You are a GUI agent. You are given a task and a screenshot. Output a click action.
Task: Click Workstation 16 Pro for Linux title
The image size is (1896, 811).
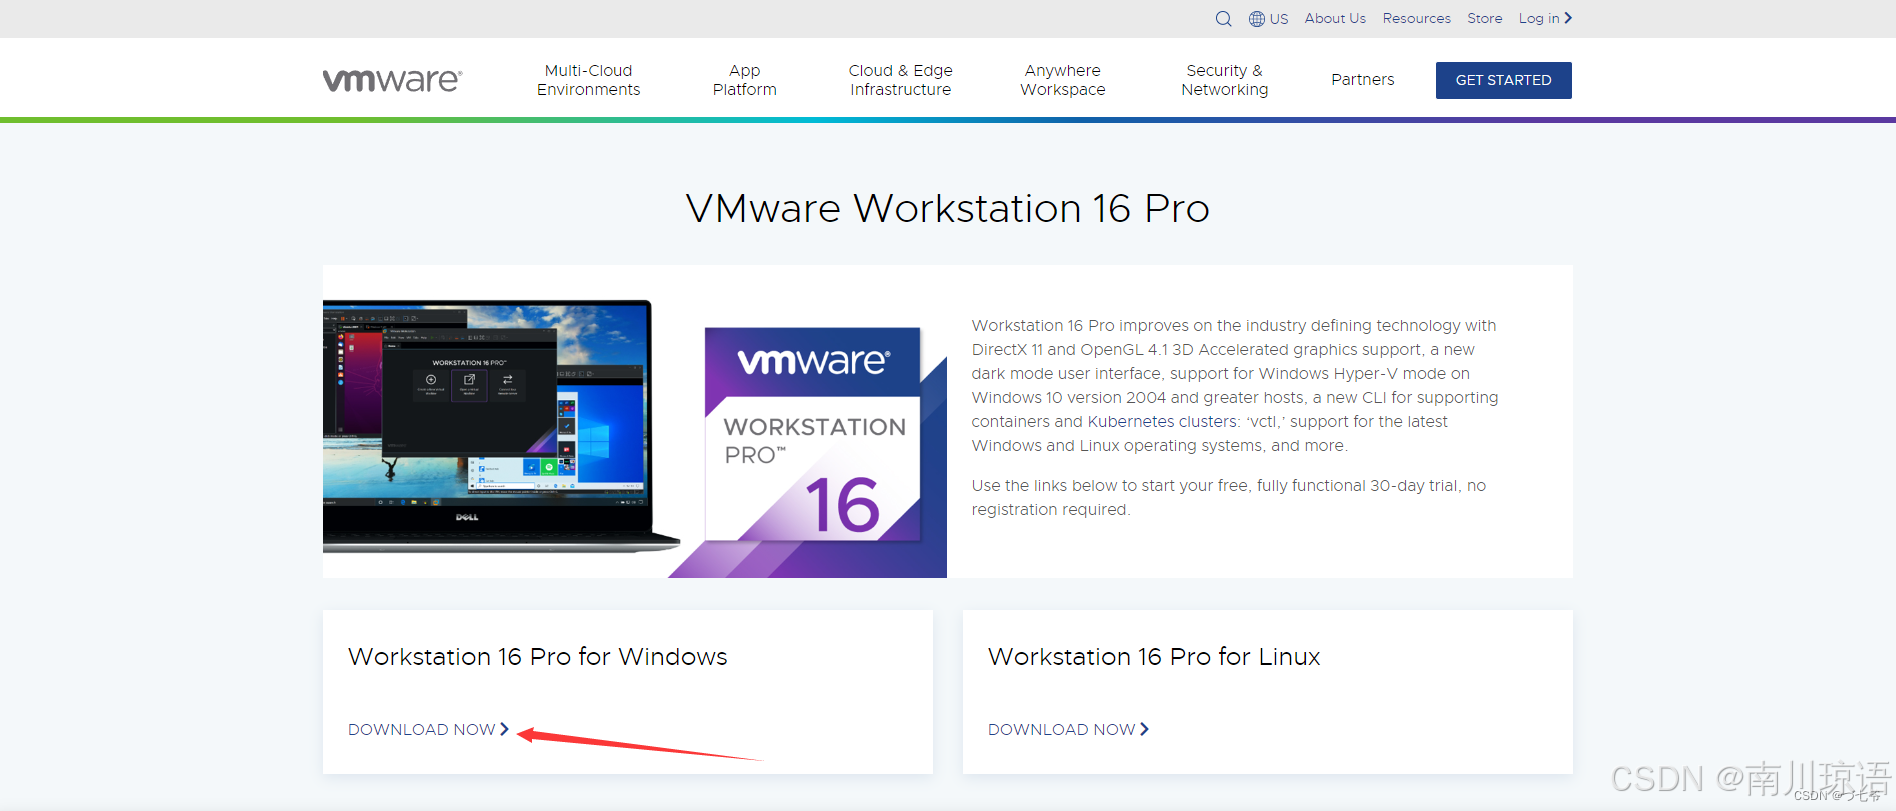(x=1154, y=657)
